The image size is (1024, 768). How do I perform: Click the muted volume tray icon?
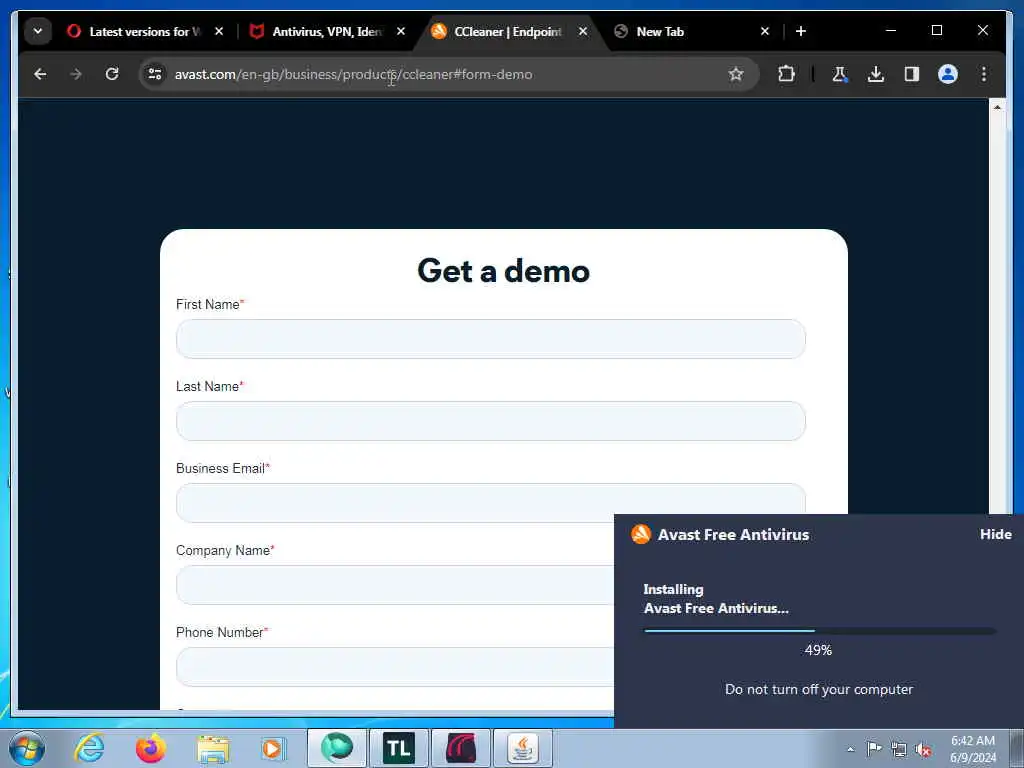(x=923, y=749)
